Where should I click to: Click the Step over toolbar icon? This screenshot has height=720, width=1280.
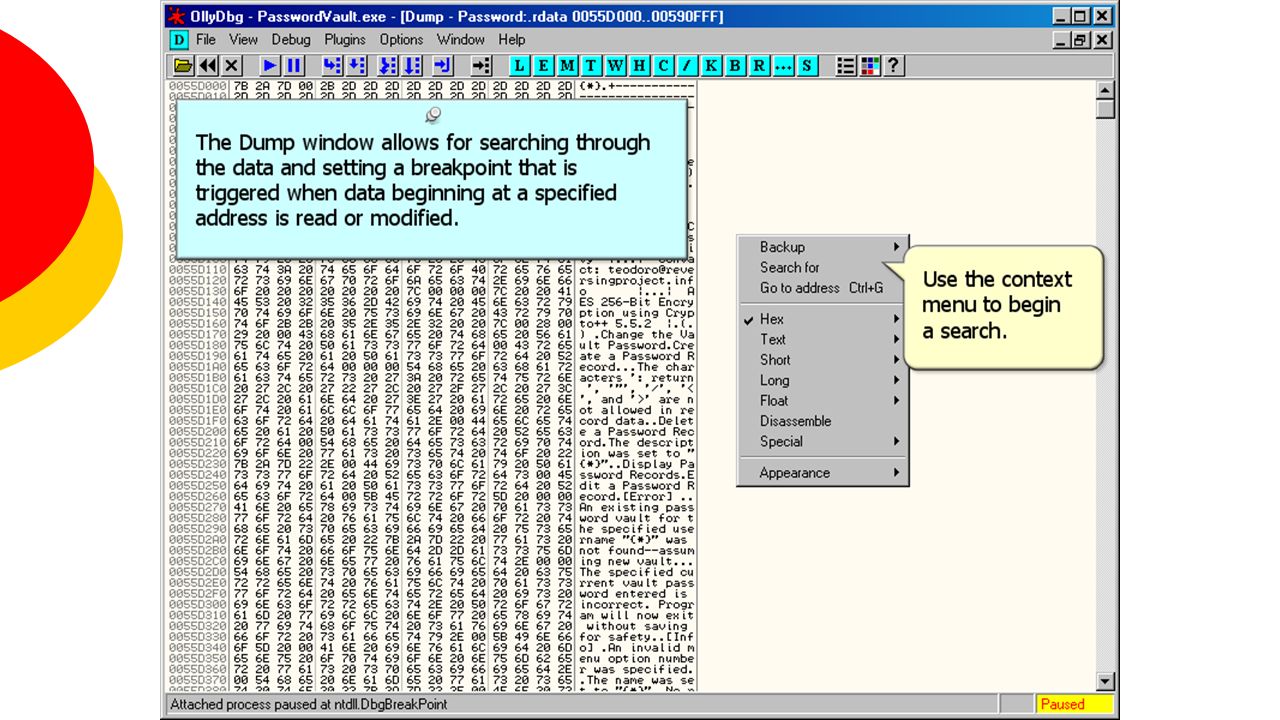pos(357,66)
